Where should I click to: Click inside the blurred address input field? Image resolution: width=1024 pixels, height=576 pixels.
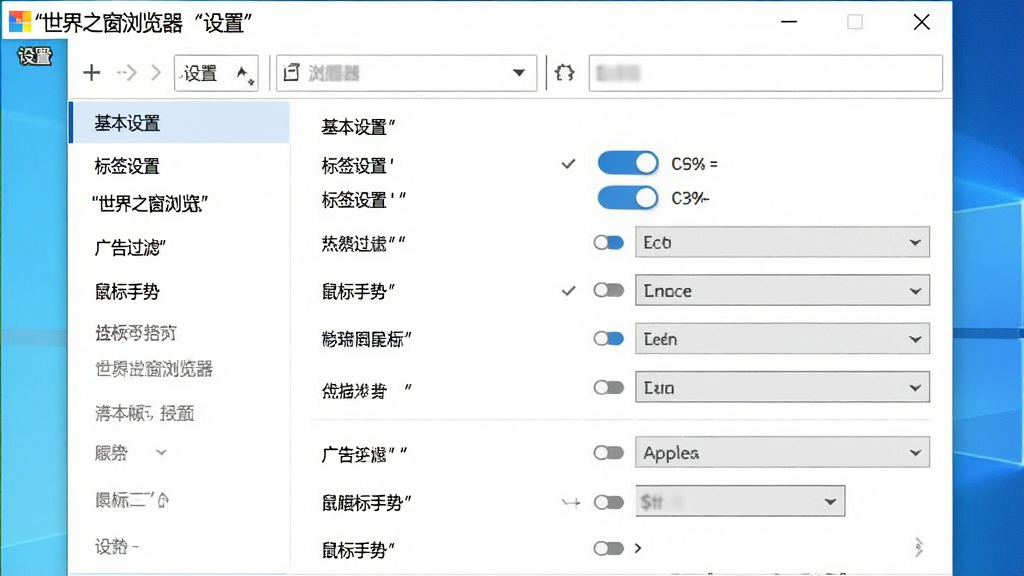pyautogui.click(x=765, y=72)
